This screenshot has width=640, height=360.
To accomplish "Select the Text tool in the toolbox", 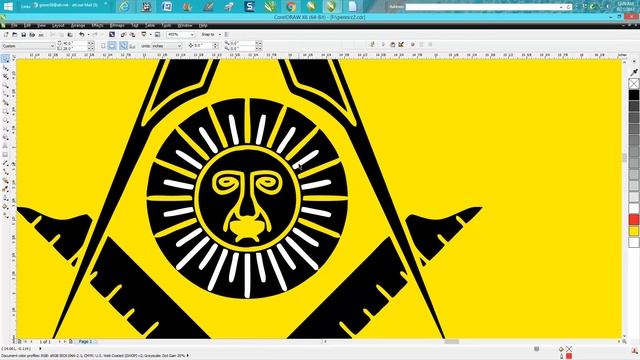I will click(5, 146).
